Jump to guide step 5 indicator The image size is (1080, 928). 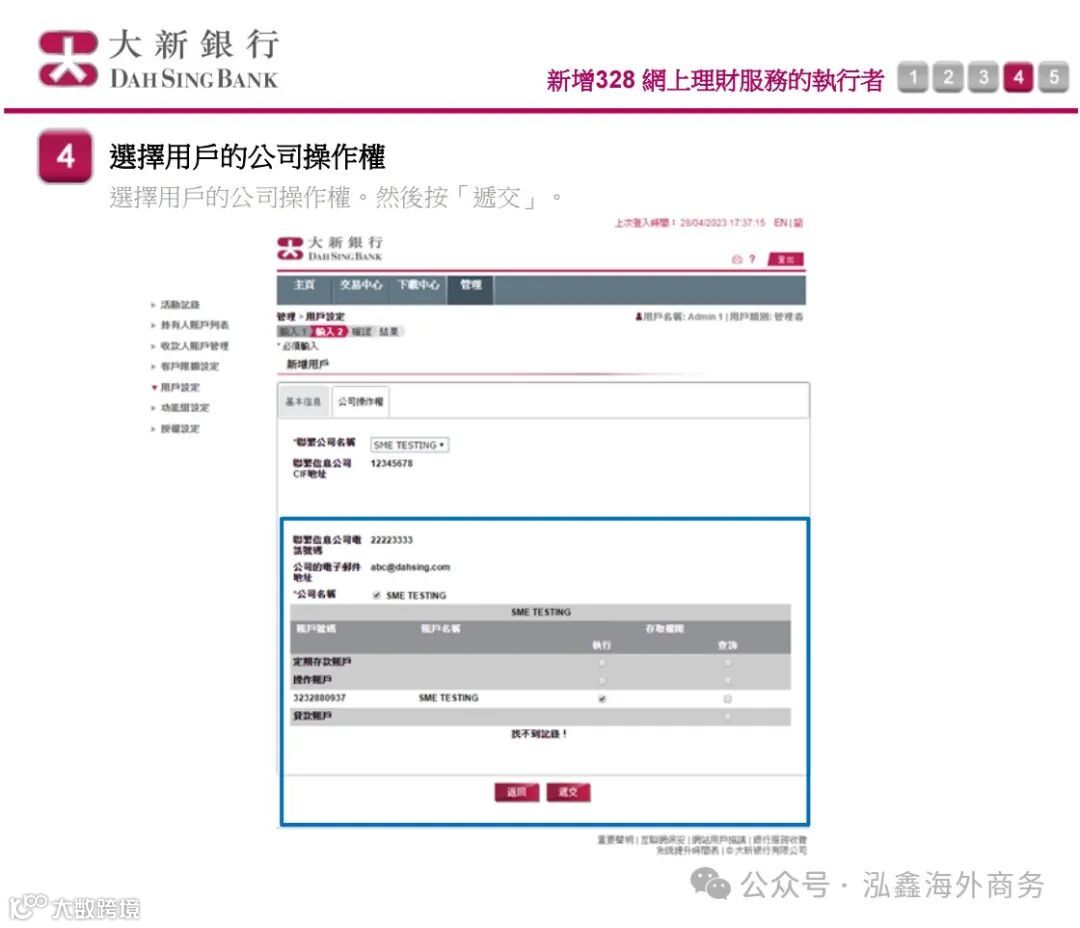click(x=1054, y=76)
